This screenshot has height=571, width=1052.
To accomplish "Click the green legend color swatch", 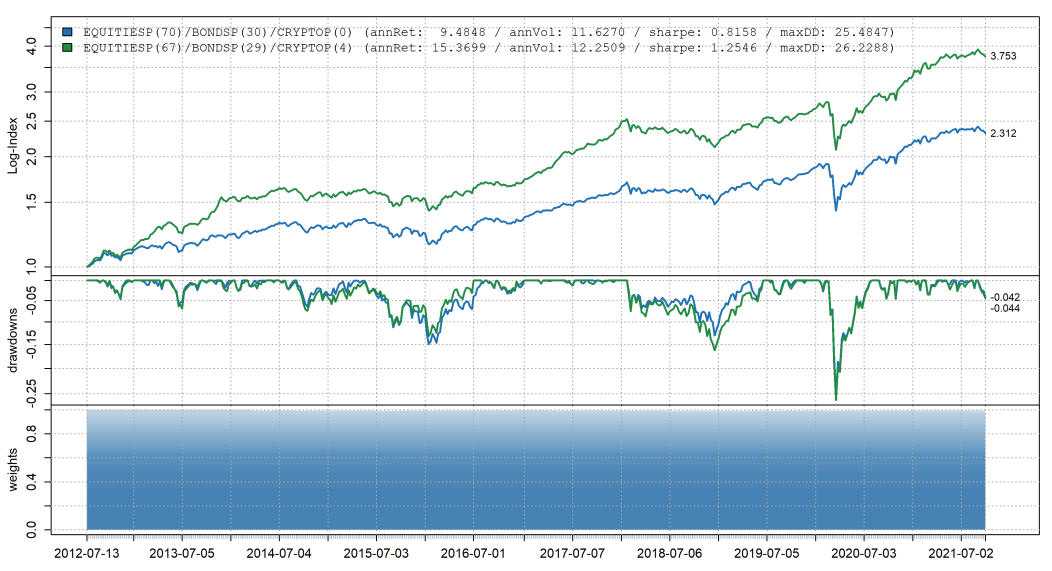I will coord(68,48).
